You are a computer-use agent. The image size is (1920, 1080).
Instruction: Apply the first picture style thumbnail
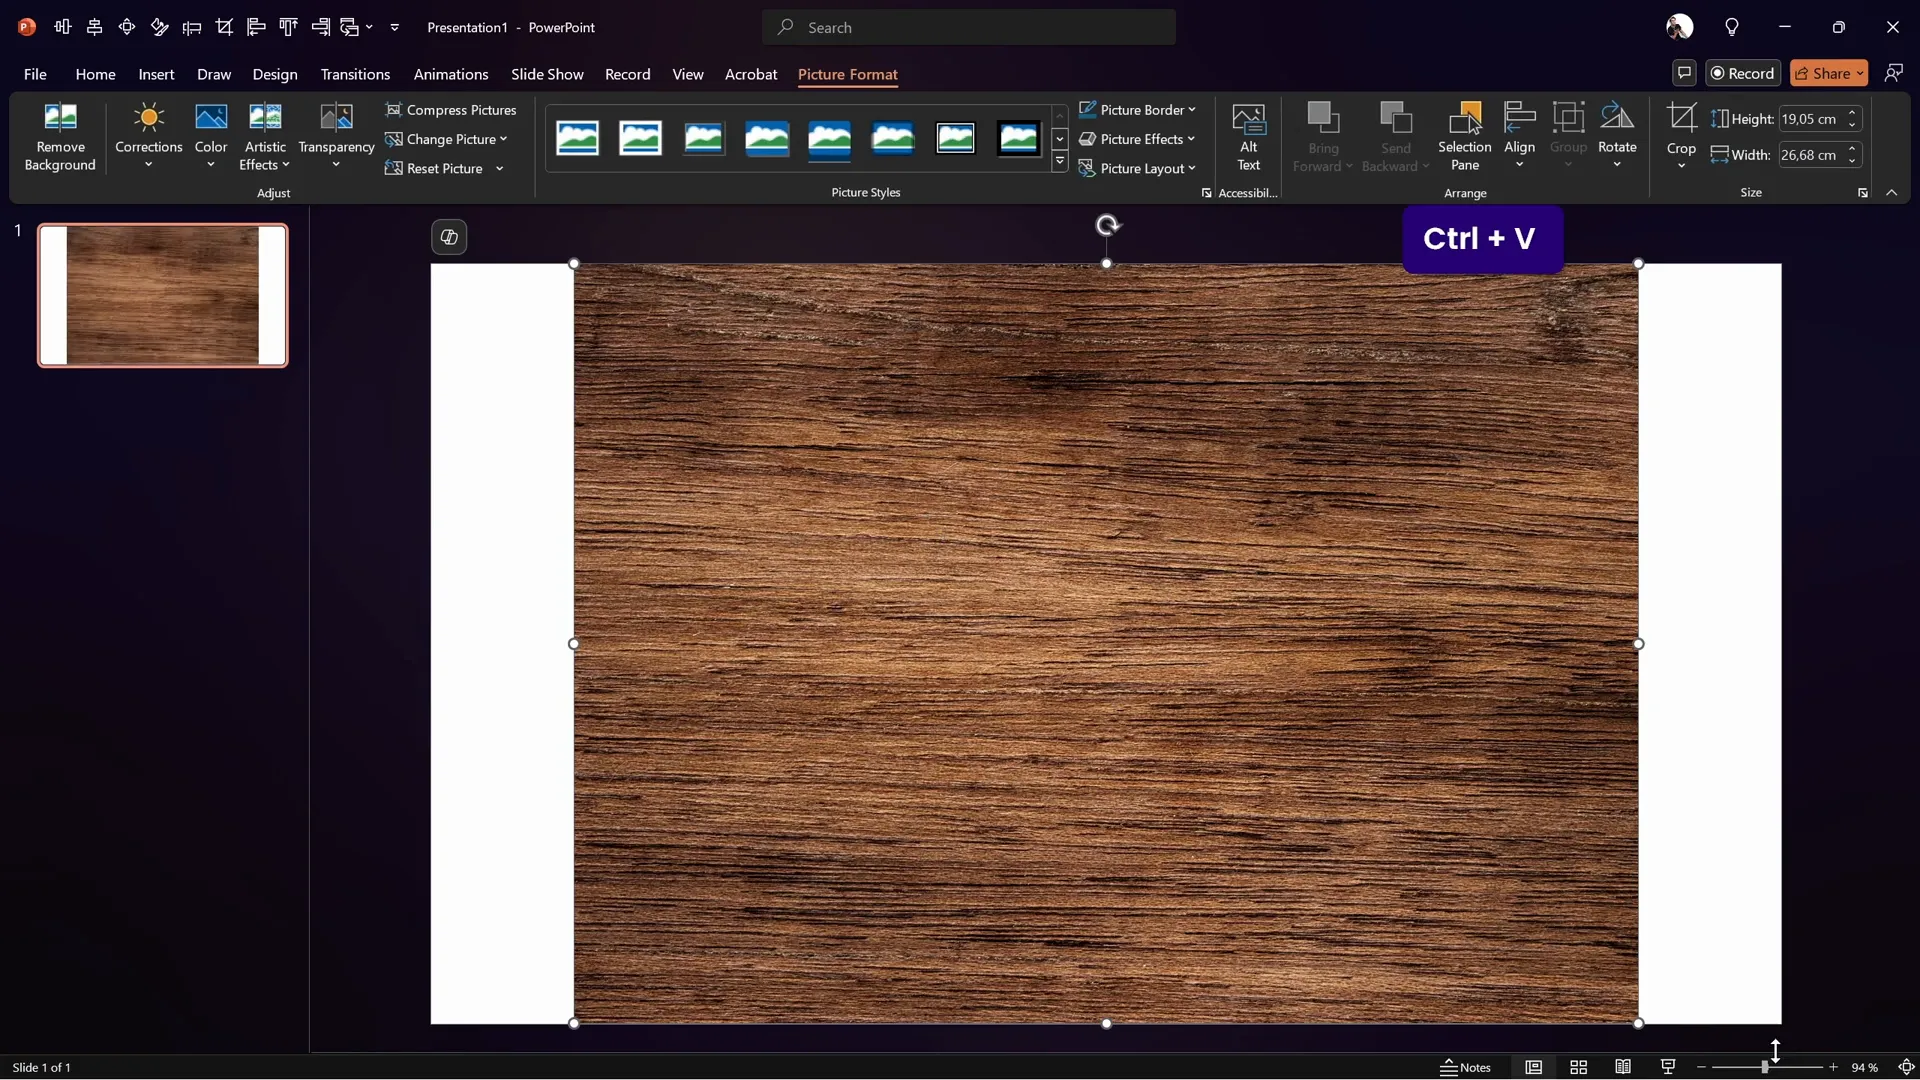(x=577, y=138)
